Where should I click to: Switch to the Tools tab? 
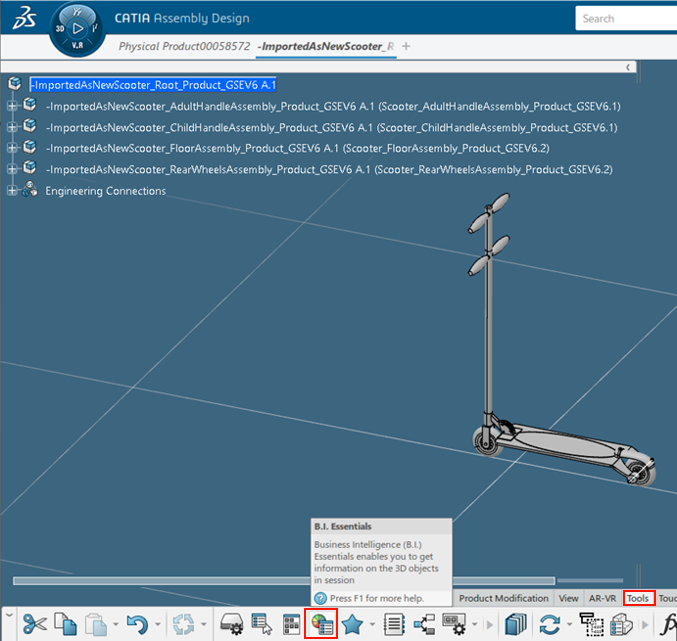[x=638, y=598]
